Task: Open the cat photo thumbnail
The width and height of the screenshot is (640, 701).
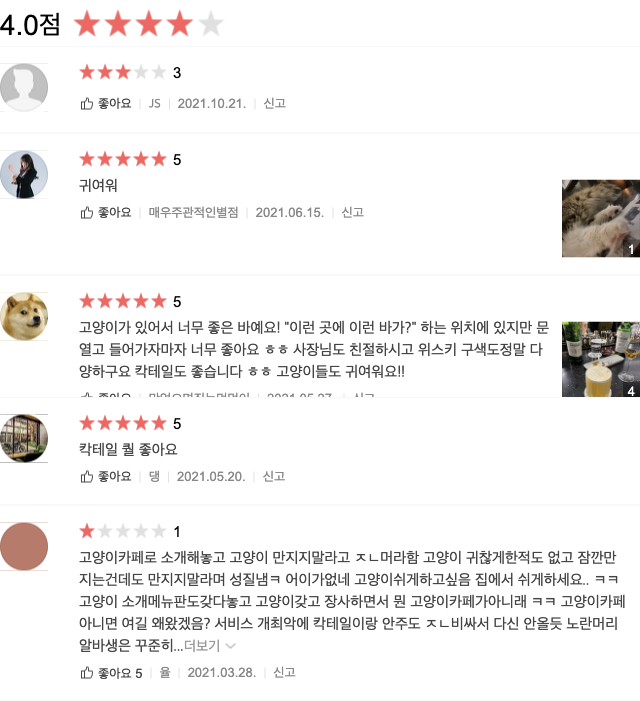Action: (x=601, y=218)
